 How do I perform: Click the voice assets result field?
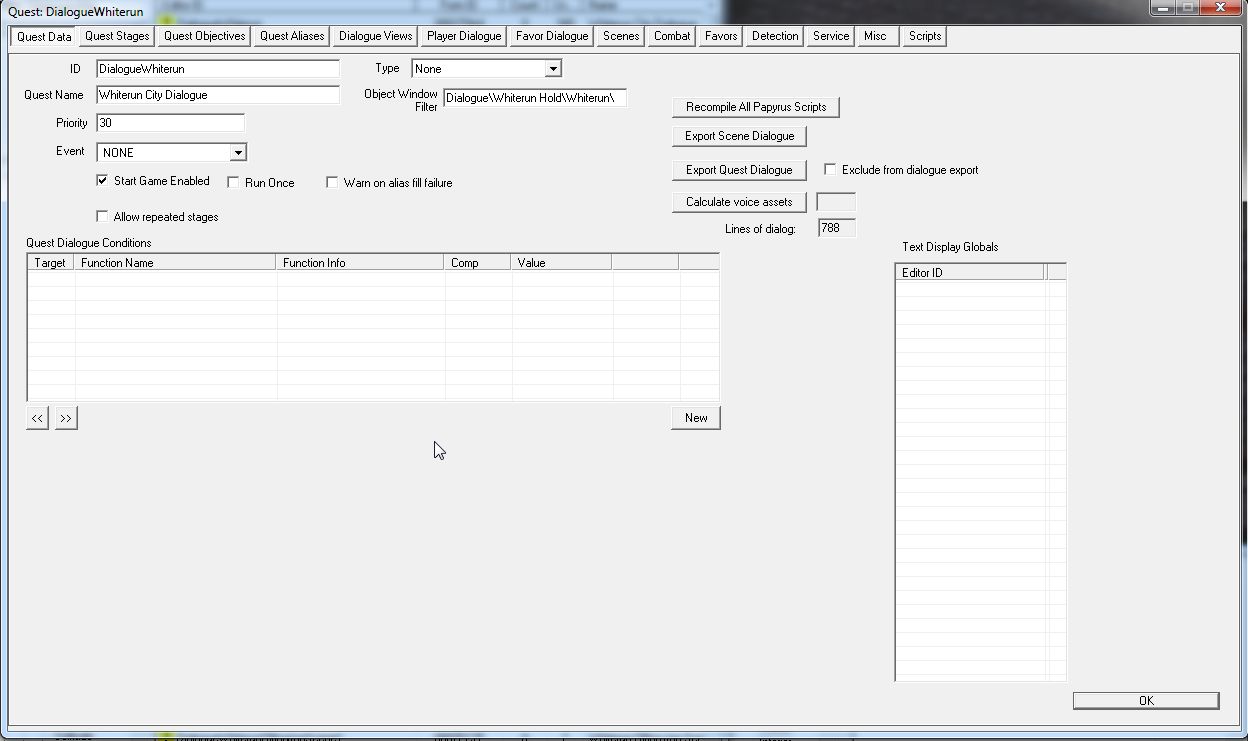836,202
